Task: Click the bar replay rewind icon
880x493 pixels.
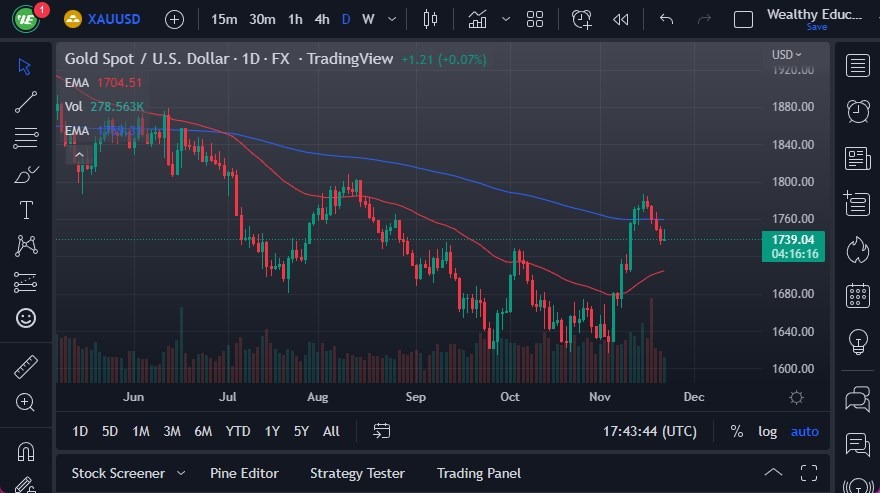Action: 621,19
